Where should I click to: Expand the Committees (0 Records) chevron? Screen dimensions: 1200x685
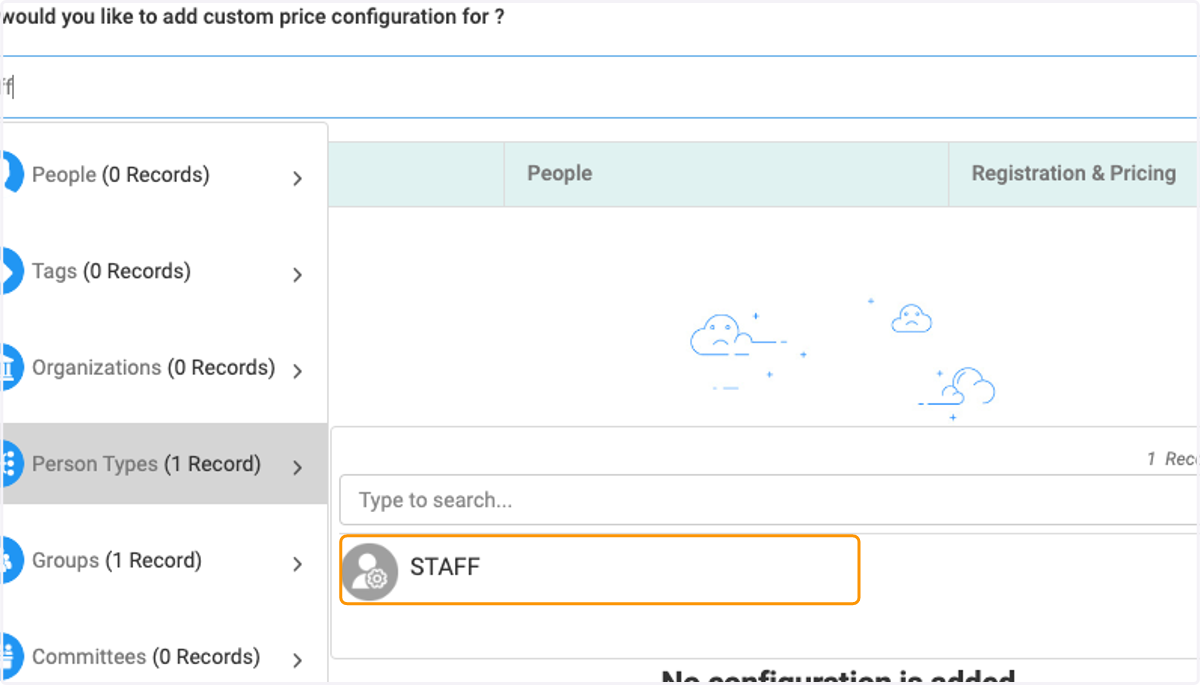click(x=297, y=660)
